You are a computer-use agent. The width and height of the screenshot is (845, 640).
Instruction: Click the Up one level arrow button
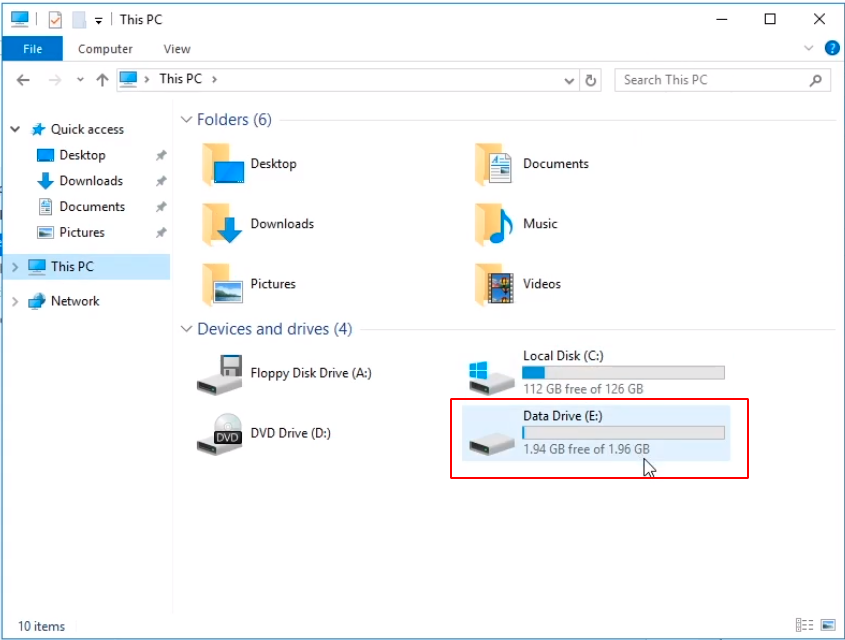102,80
